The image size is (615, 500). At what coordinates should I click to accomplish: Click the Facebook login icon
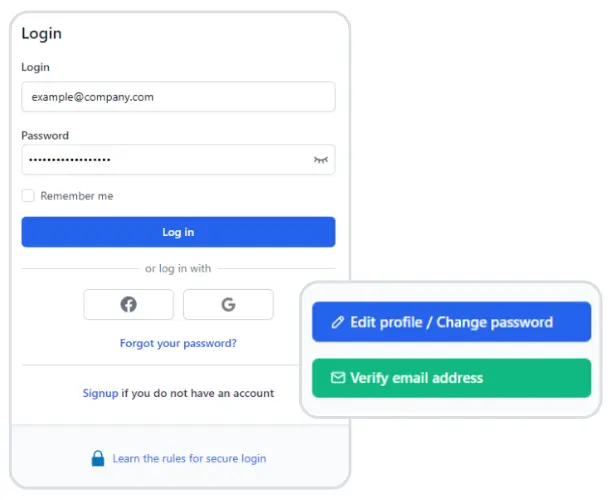(128, 305)
